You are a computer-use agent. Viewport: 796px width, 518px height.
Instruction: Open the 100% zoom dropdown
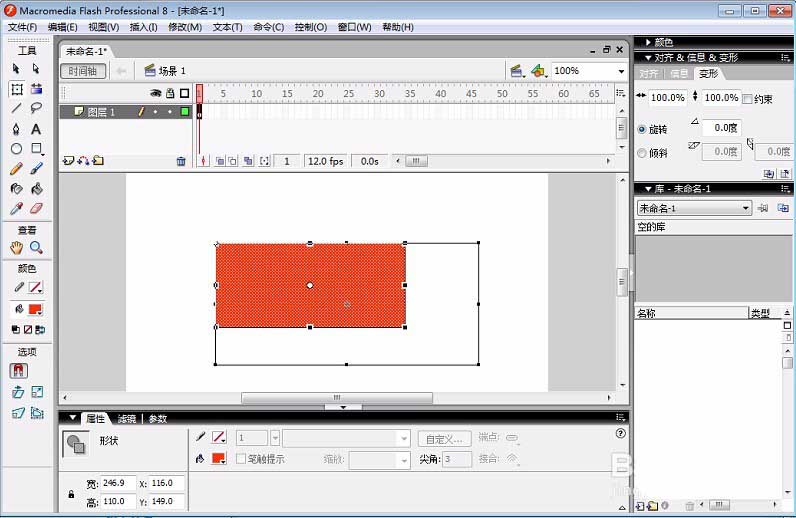[x=621, y=71]
